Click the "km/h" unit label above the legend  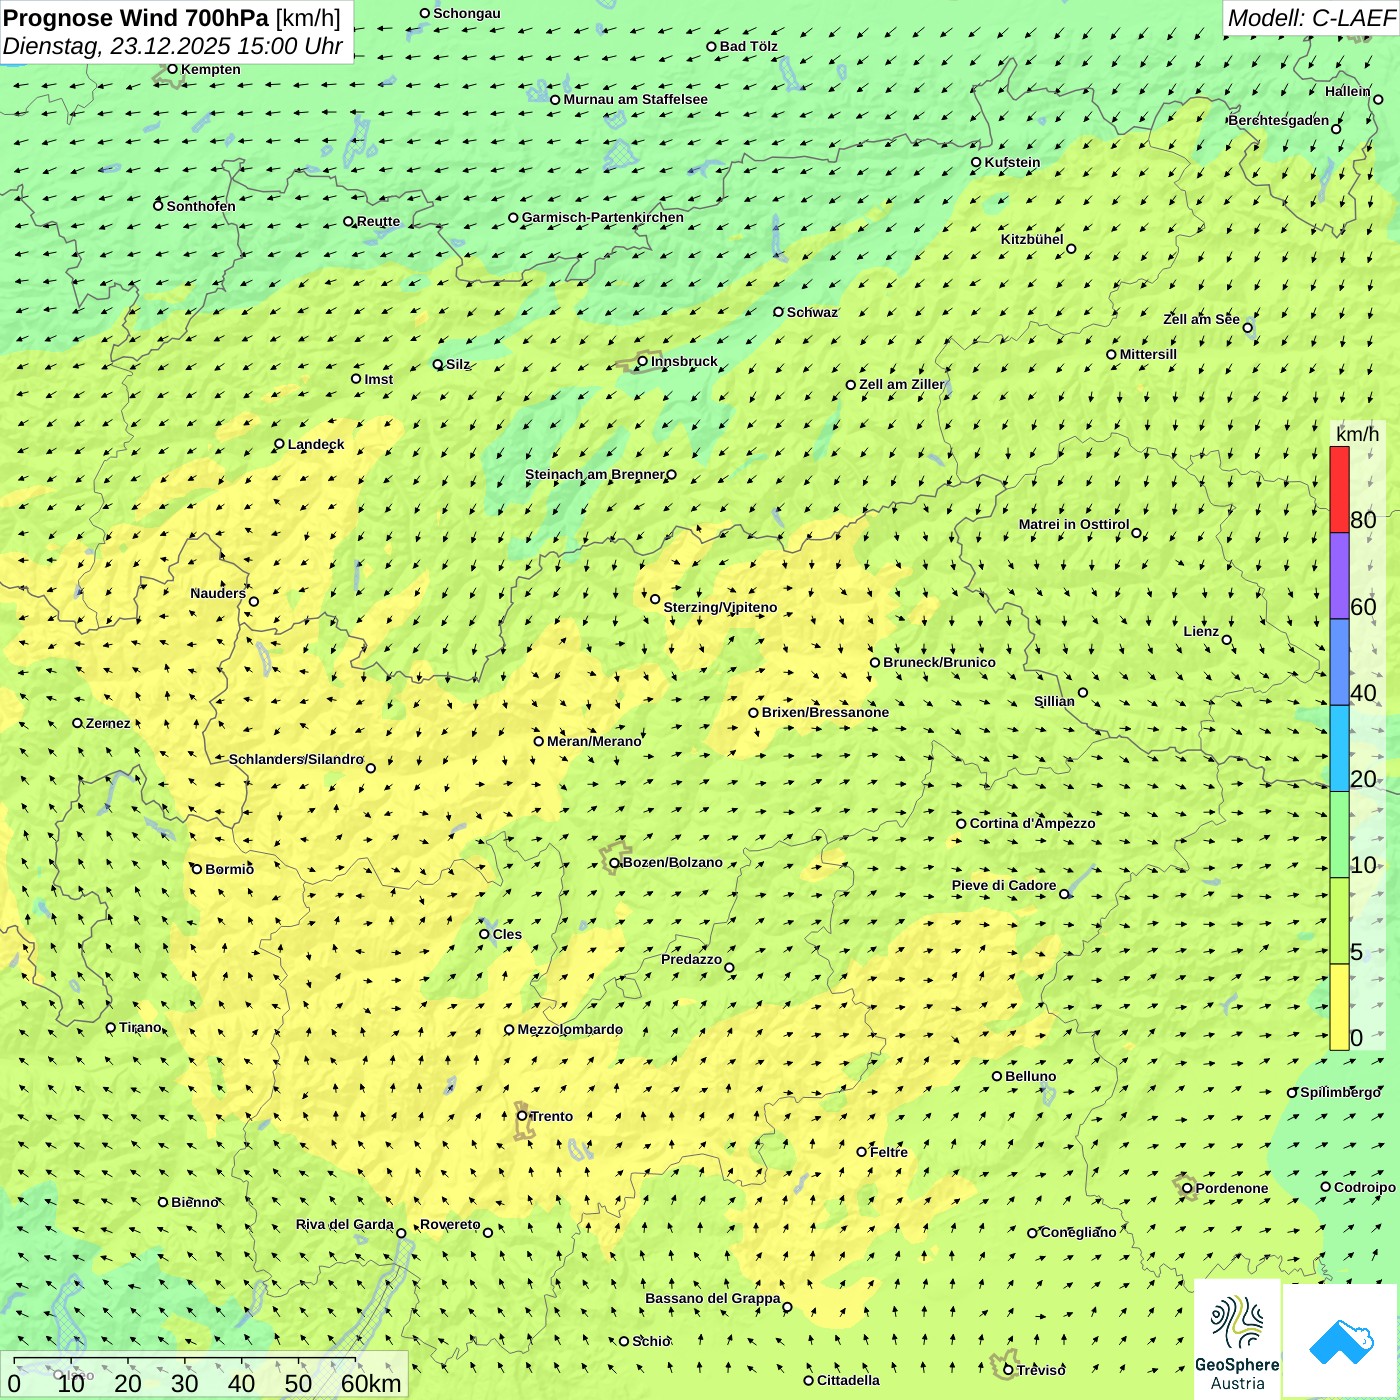[1357, 434]
